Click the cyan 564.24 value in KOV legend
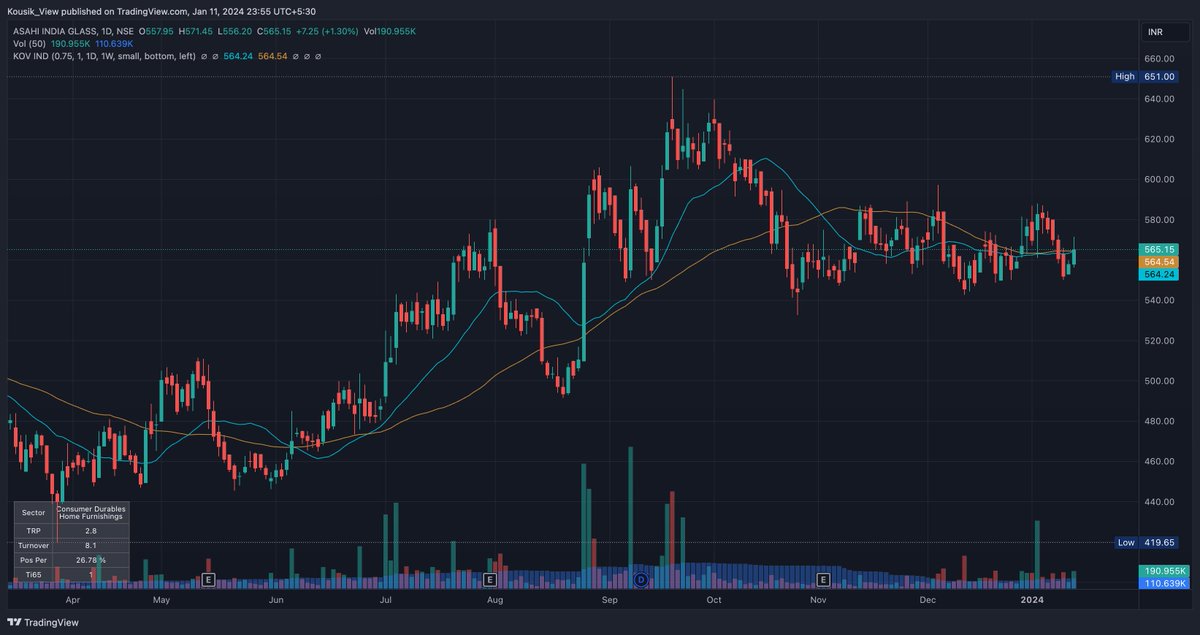The width and height of the screenshot is (1200, 635). (x=237, y=57)
